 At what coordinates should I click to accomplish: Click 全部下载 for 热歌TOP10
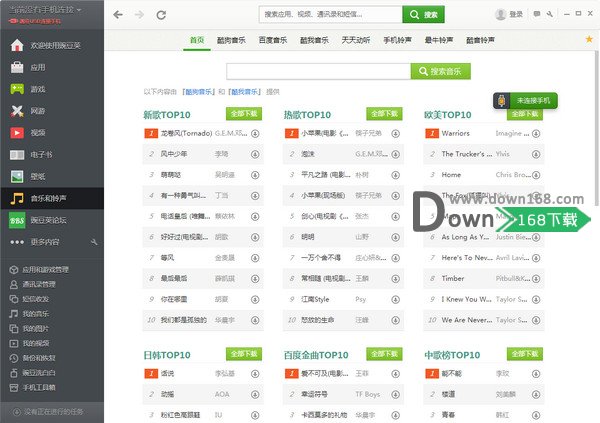[x=384, y=114]
